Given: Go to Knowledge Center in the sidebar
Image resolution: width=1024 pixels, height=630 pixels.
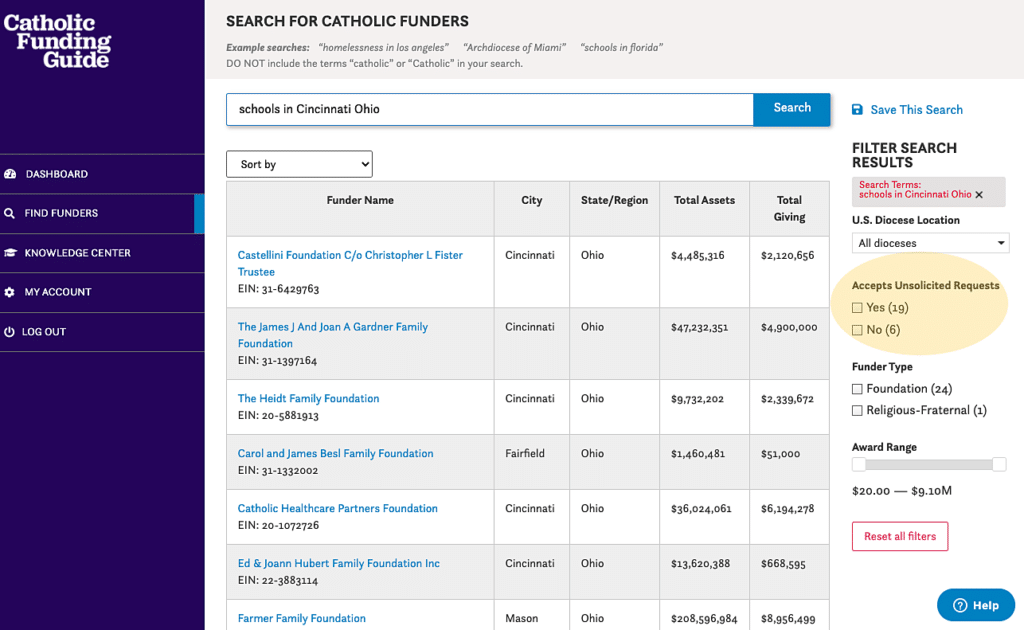Looking at the screenshot, I should click(x=102, y=253).
